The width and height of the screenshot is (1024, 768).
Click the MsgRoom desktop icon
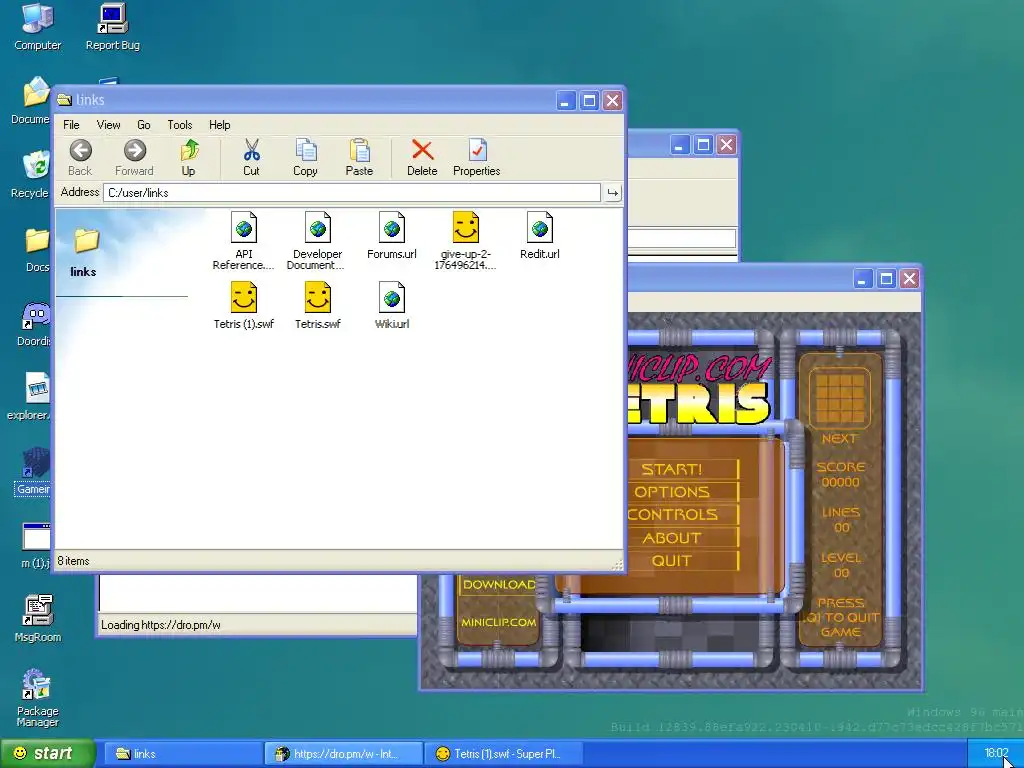pyautogui.click(x=38, y=618)
